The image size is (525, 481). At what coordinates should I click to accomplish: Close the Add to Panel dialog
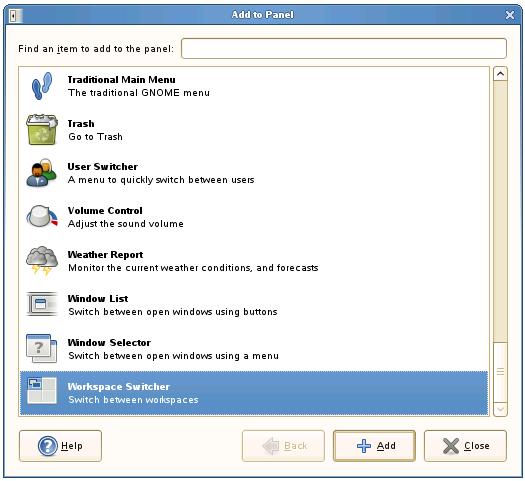point(510,15)
